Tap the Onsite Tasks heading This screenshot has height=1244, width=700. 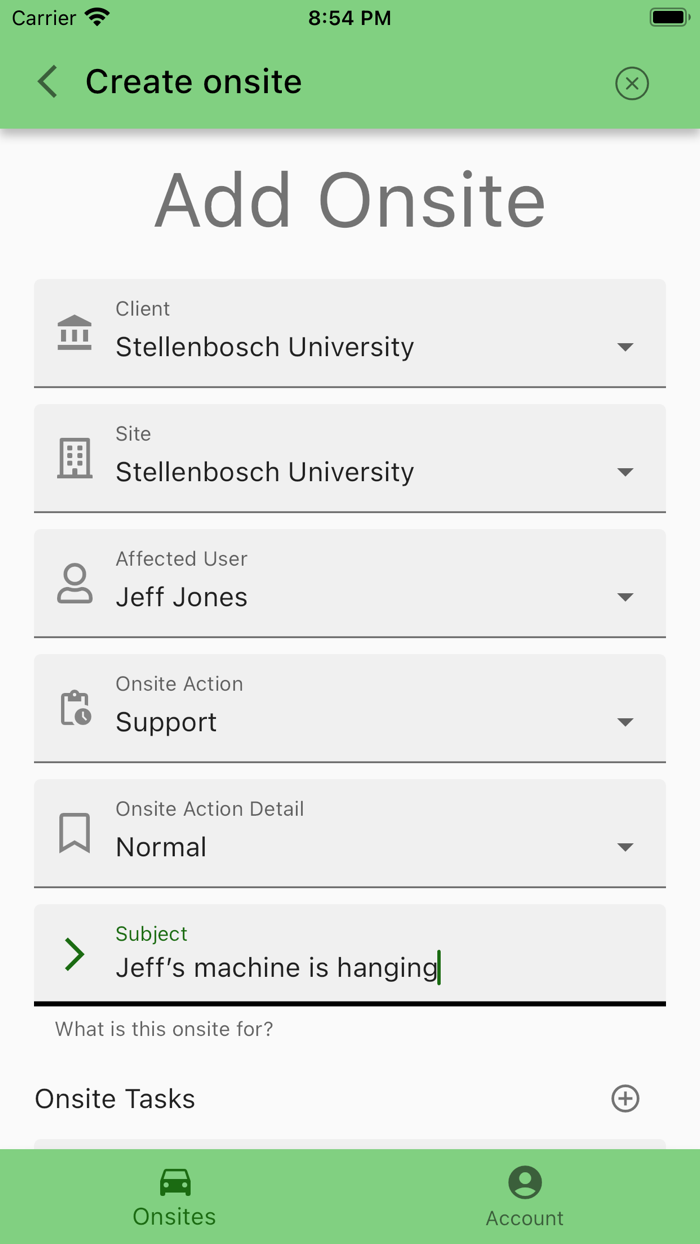coord(115,1099)
